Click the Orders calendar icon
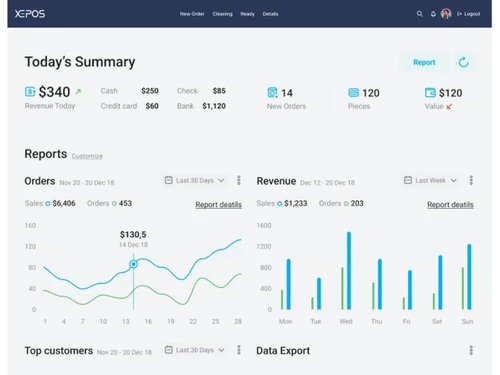 (x=169, y=180)
